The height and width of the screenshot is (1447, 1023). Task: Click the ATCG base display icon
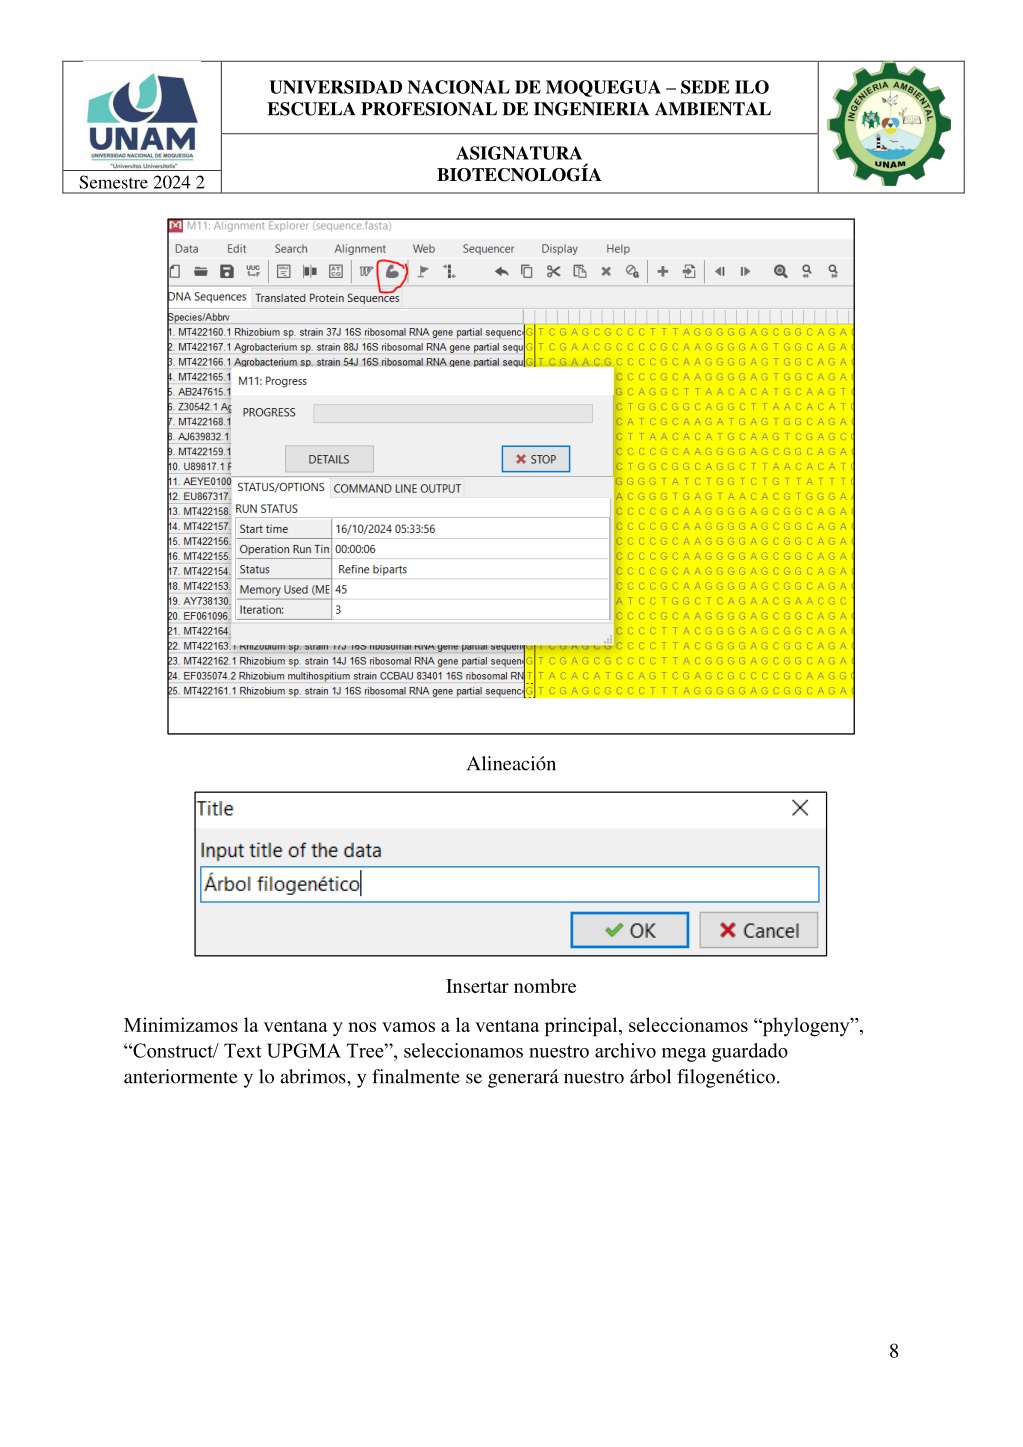click(x=336, y=271)
